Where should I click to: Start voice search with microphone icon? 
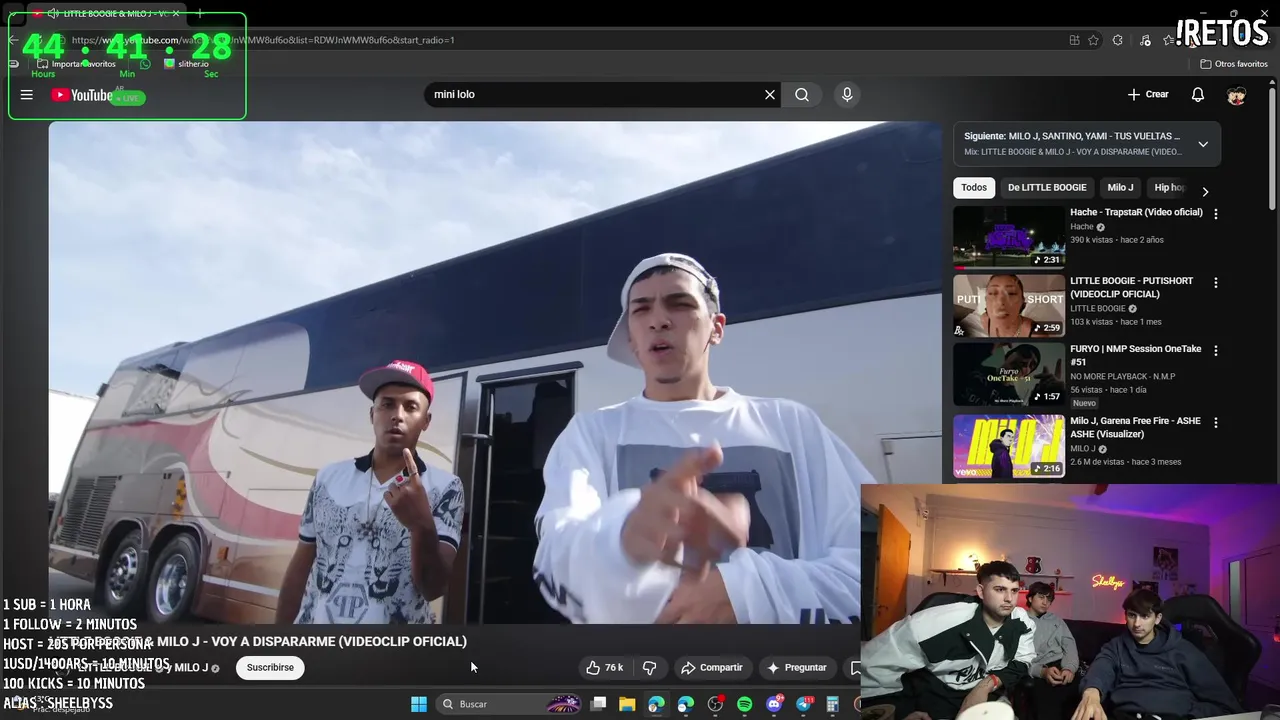coord(847,94)
